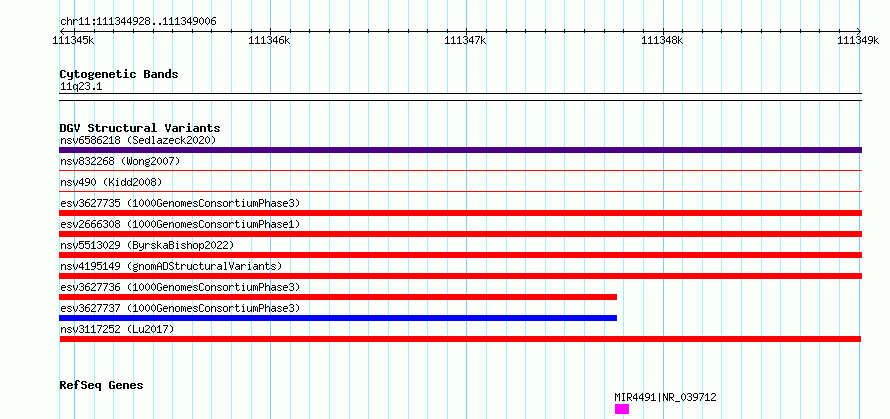890x419 pixels.
Task: Click the thin red nsv490 variant line
Action: (x=460, y=191)
